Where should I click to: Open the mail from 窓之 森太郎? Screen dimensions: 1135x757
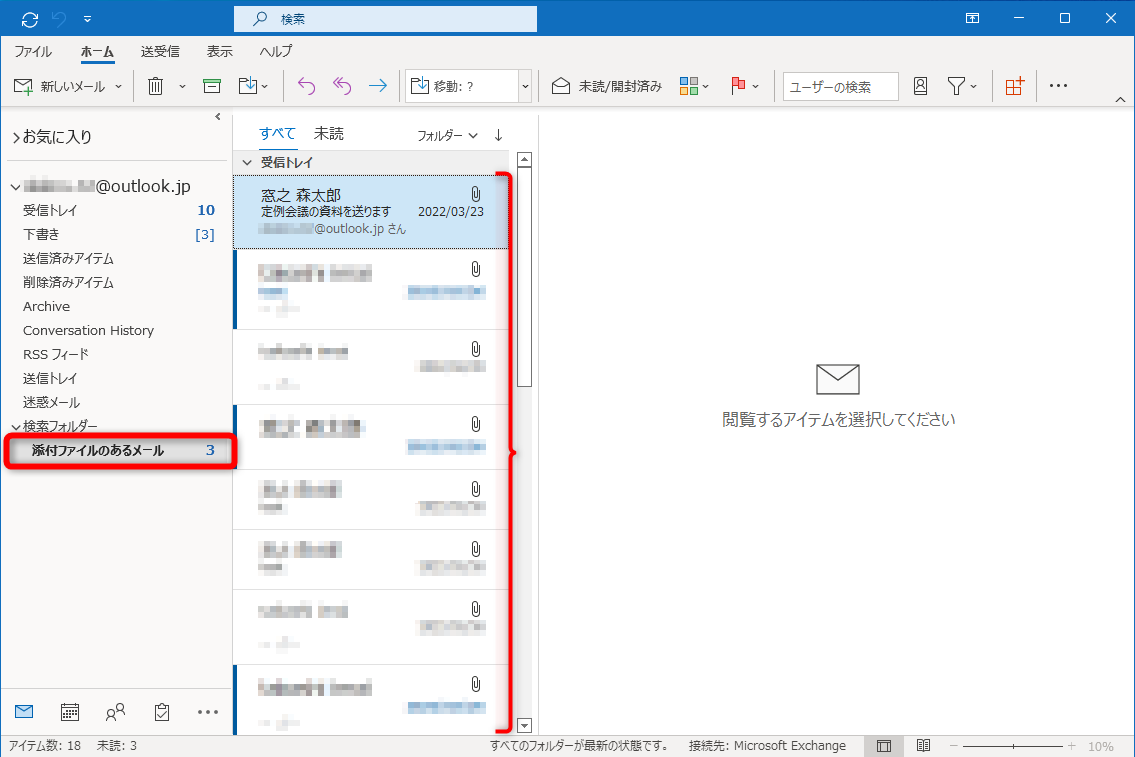(x=371, y=211)
